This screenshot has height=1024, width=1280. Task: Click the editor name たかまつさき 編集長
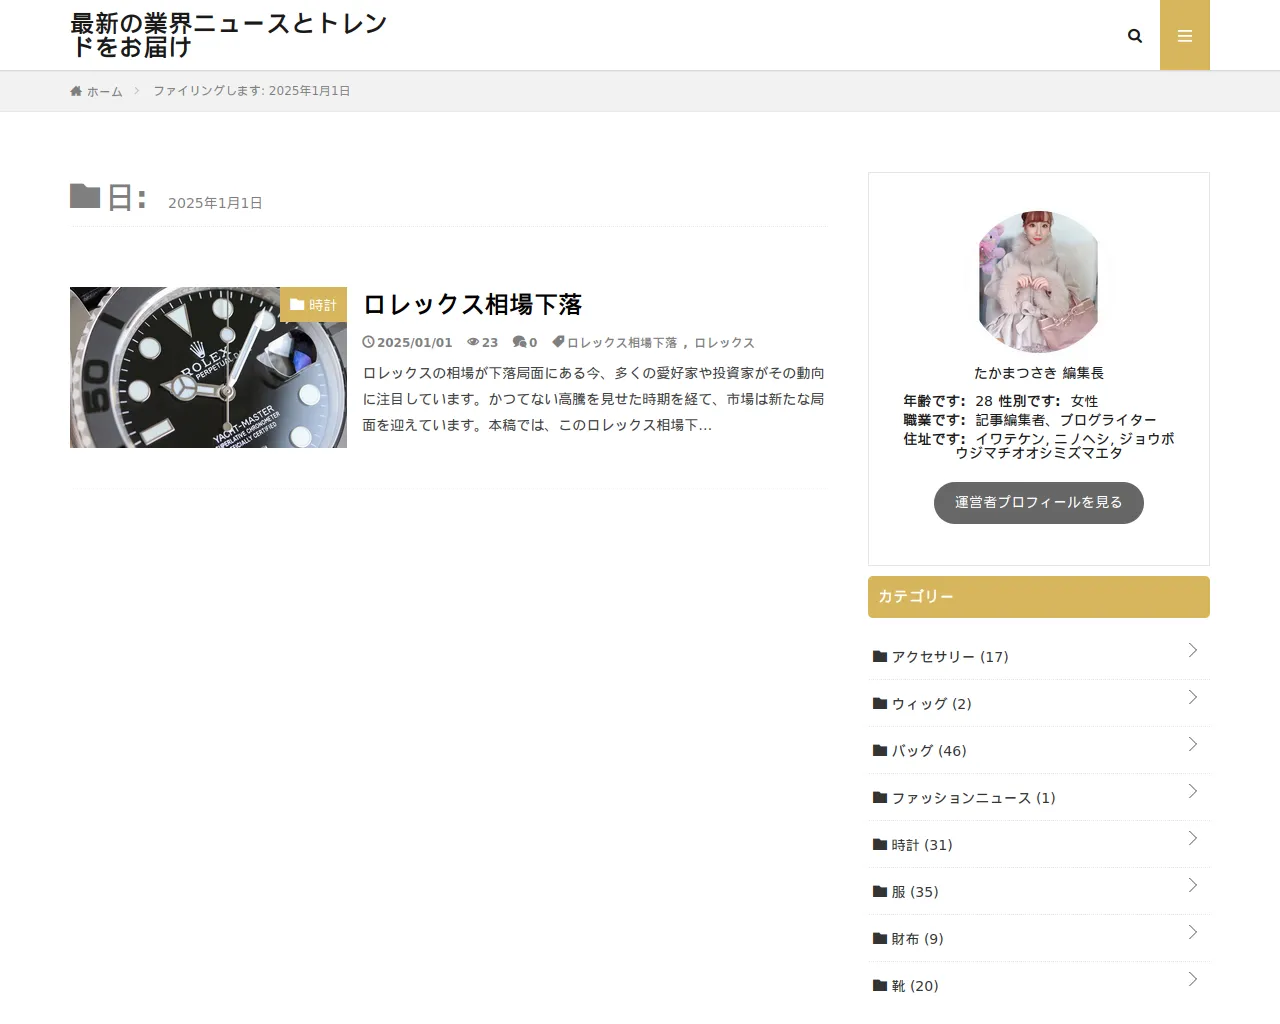point(1039,373)
